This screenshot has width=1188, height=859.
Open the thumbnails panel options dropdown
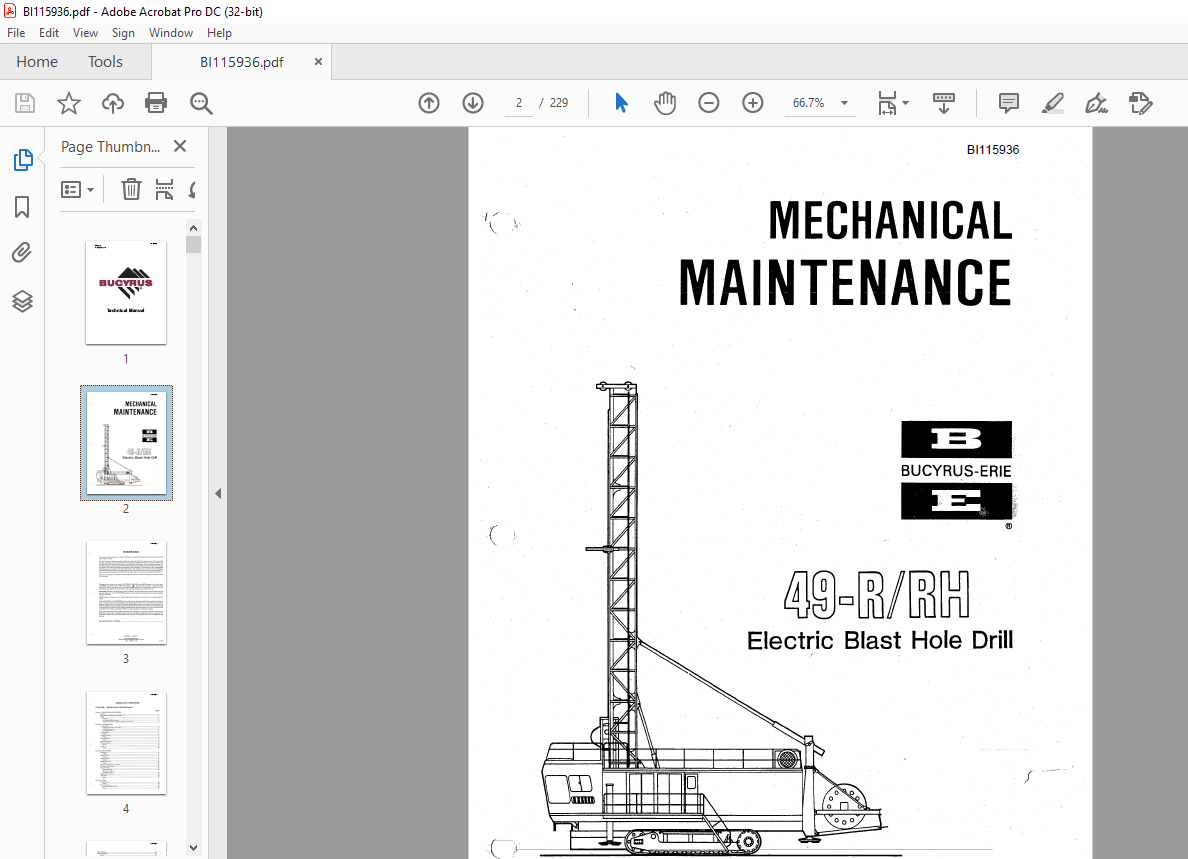[x=77, y=189]
